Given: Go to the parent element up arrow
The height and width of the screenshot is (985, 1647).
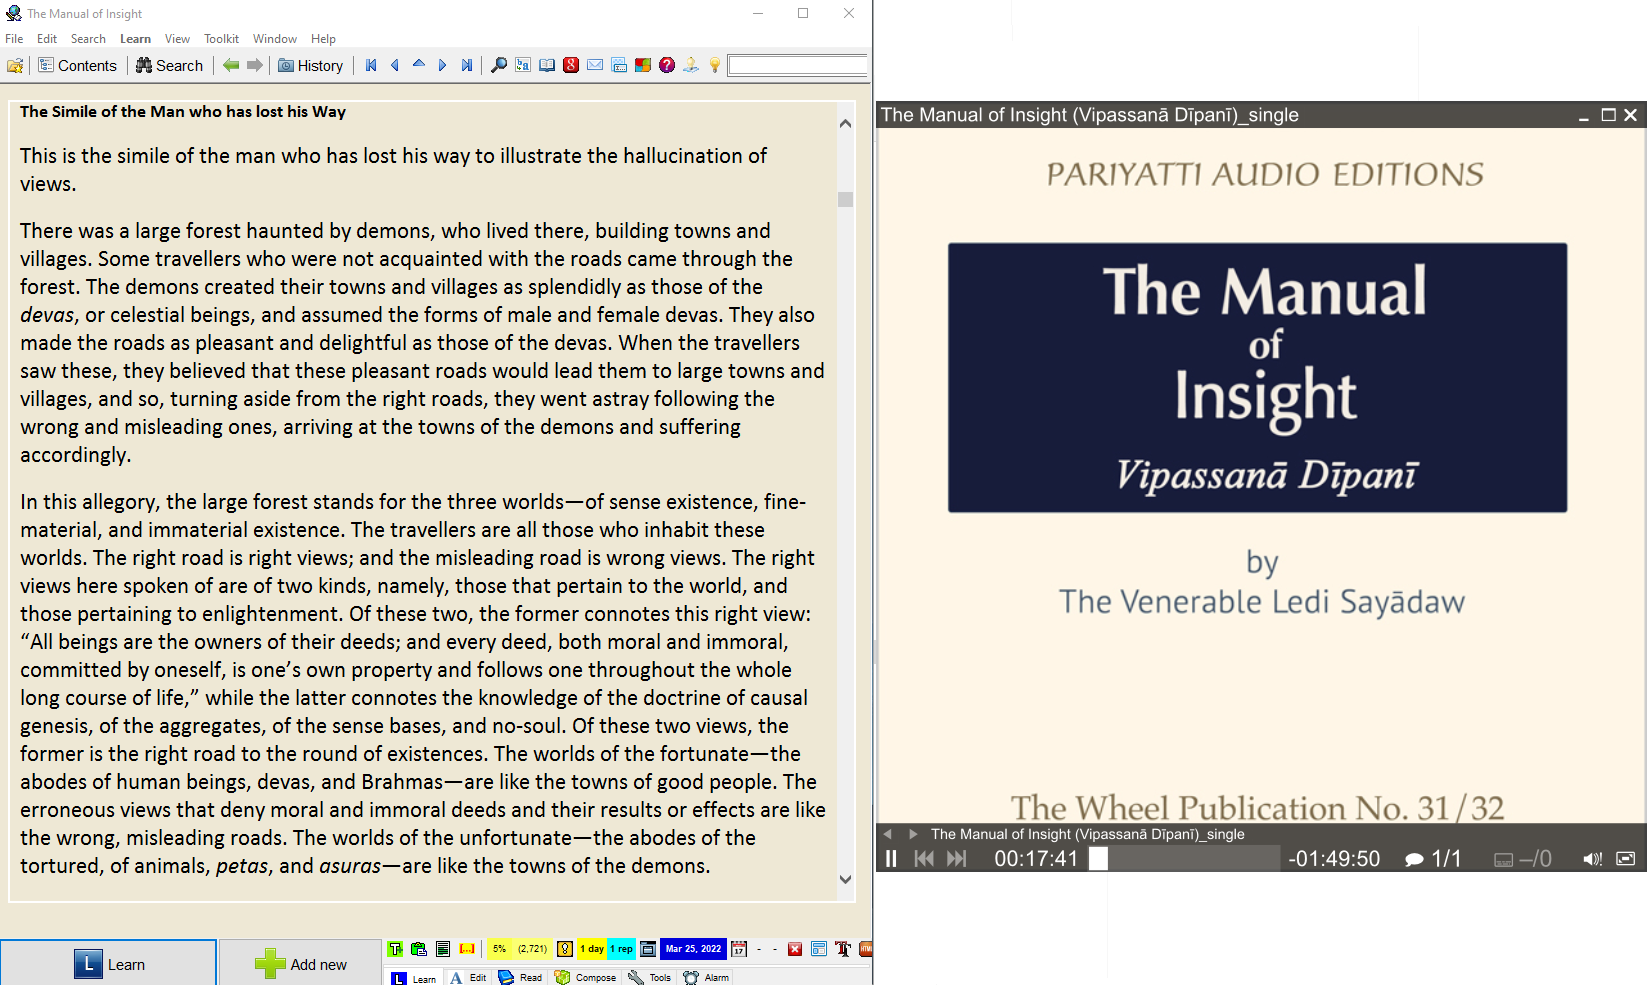Looking at the screenshot, I should tap(419, 65).
